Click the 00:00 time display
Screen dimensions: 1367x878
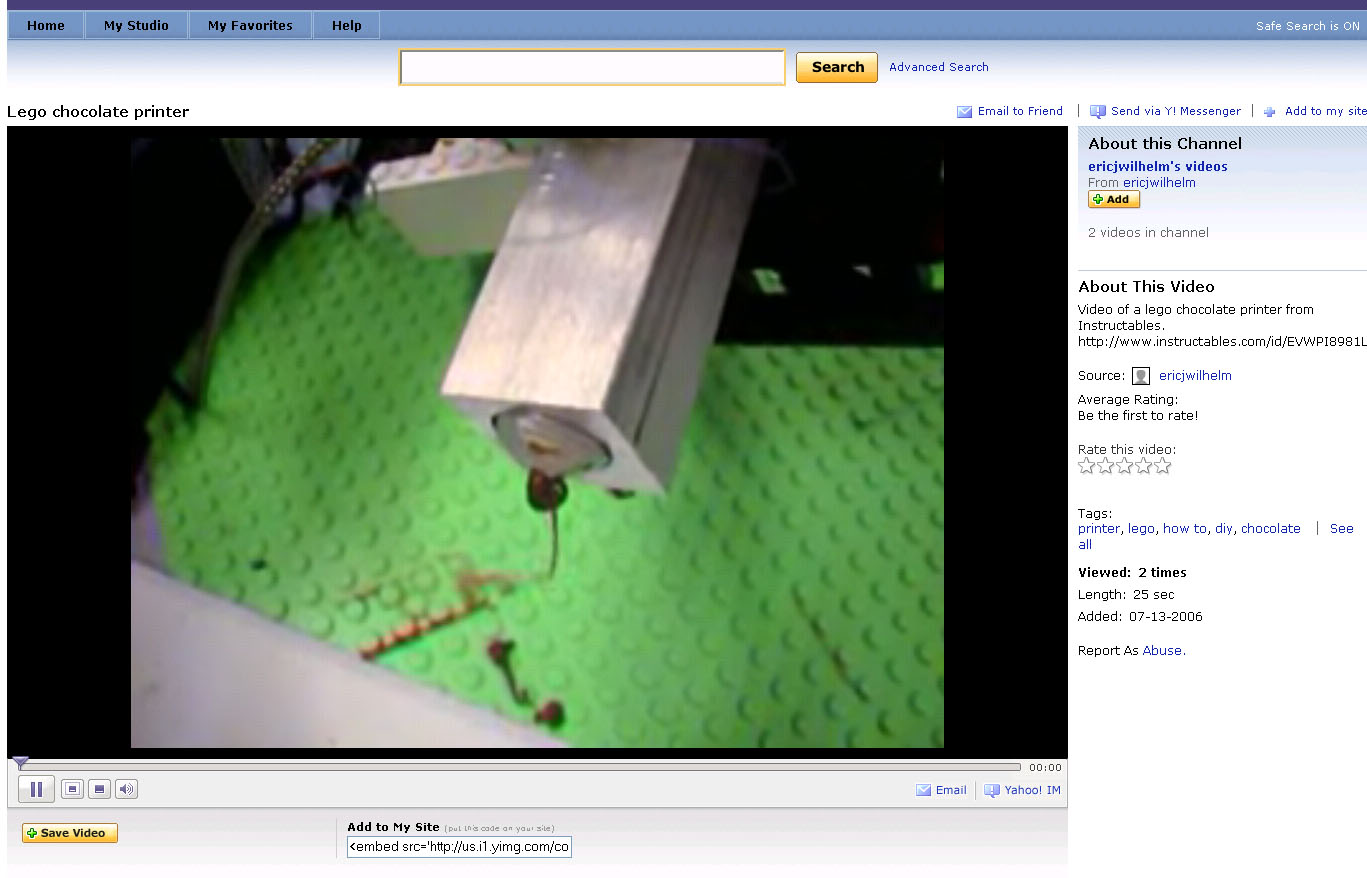(x=1045, y=768)
